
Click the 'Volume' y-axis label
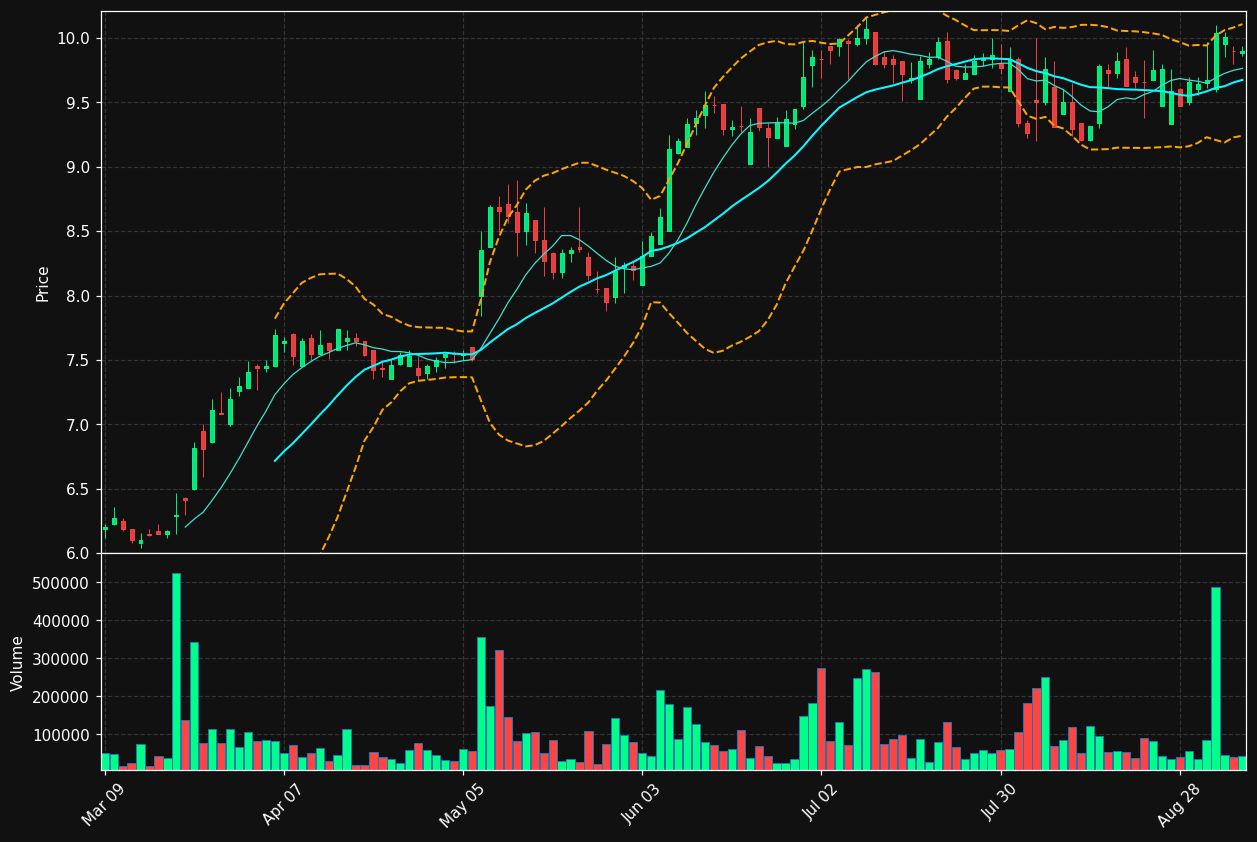point(18,663)
